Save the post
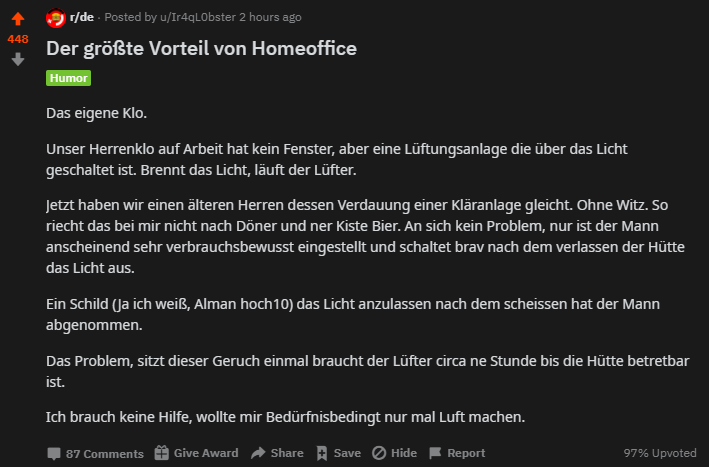This screenshot has height=467, width=709. click(347, 453)
